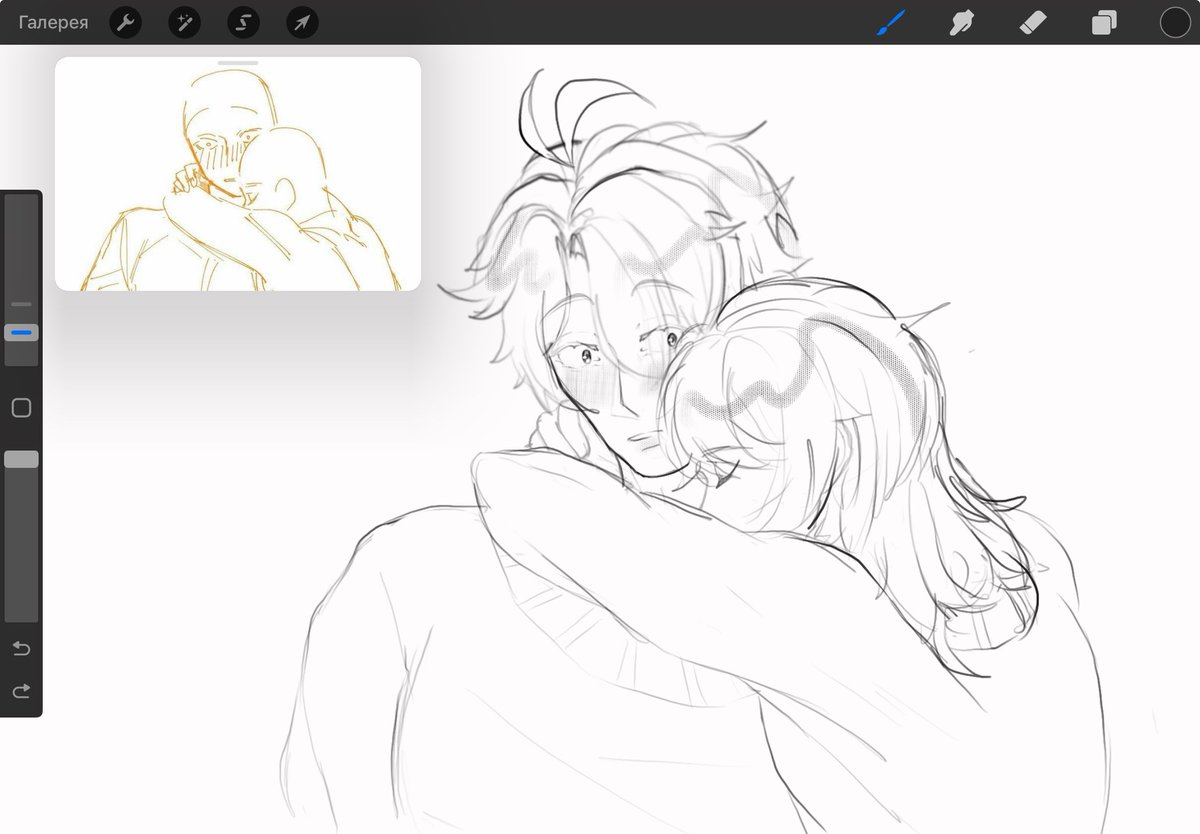Open the Галерея gallery
The width and height of the screenshot is (1200, 834).
(x=53, y=22)
